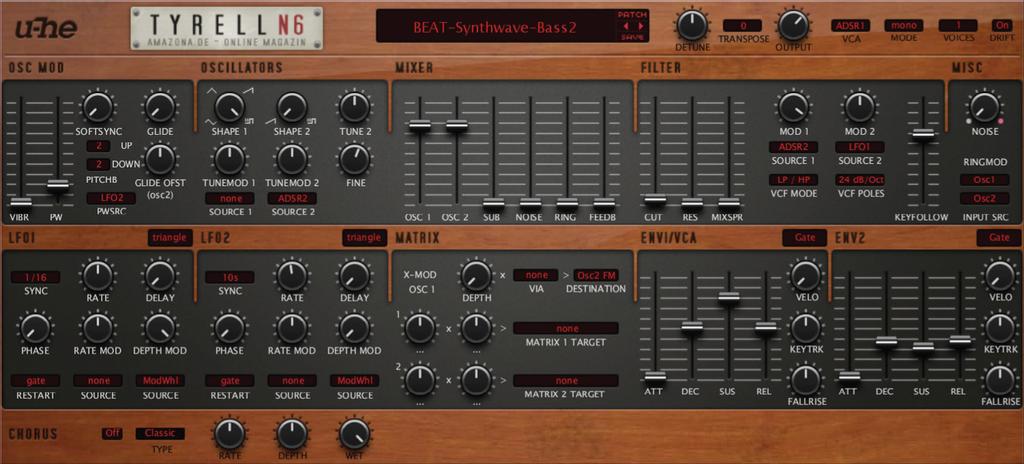
Task: Open the VOICES selector showing 1
Action: pos(958,25)
